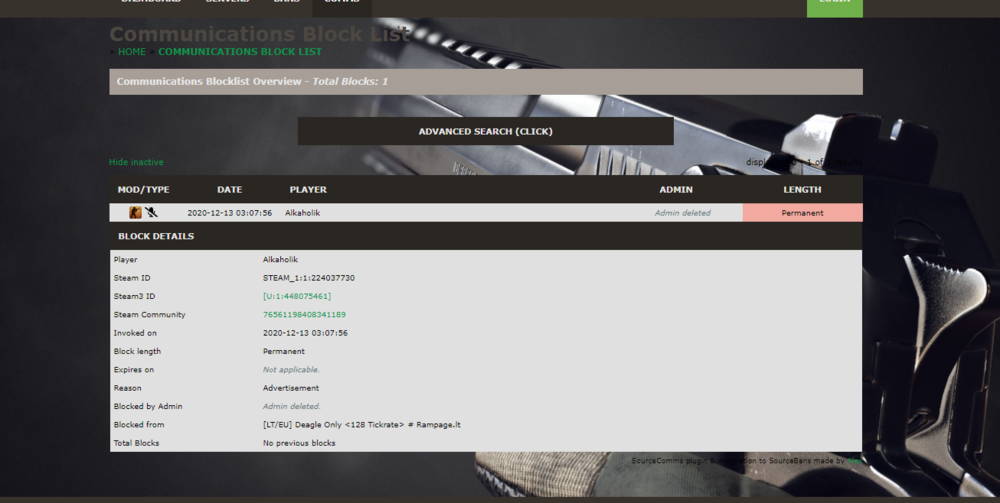
Task: Click the Alex author link in footer
Action: 853,461
